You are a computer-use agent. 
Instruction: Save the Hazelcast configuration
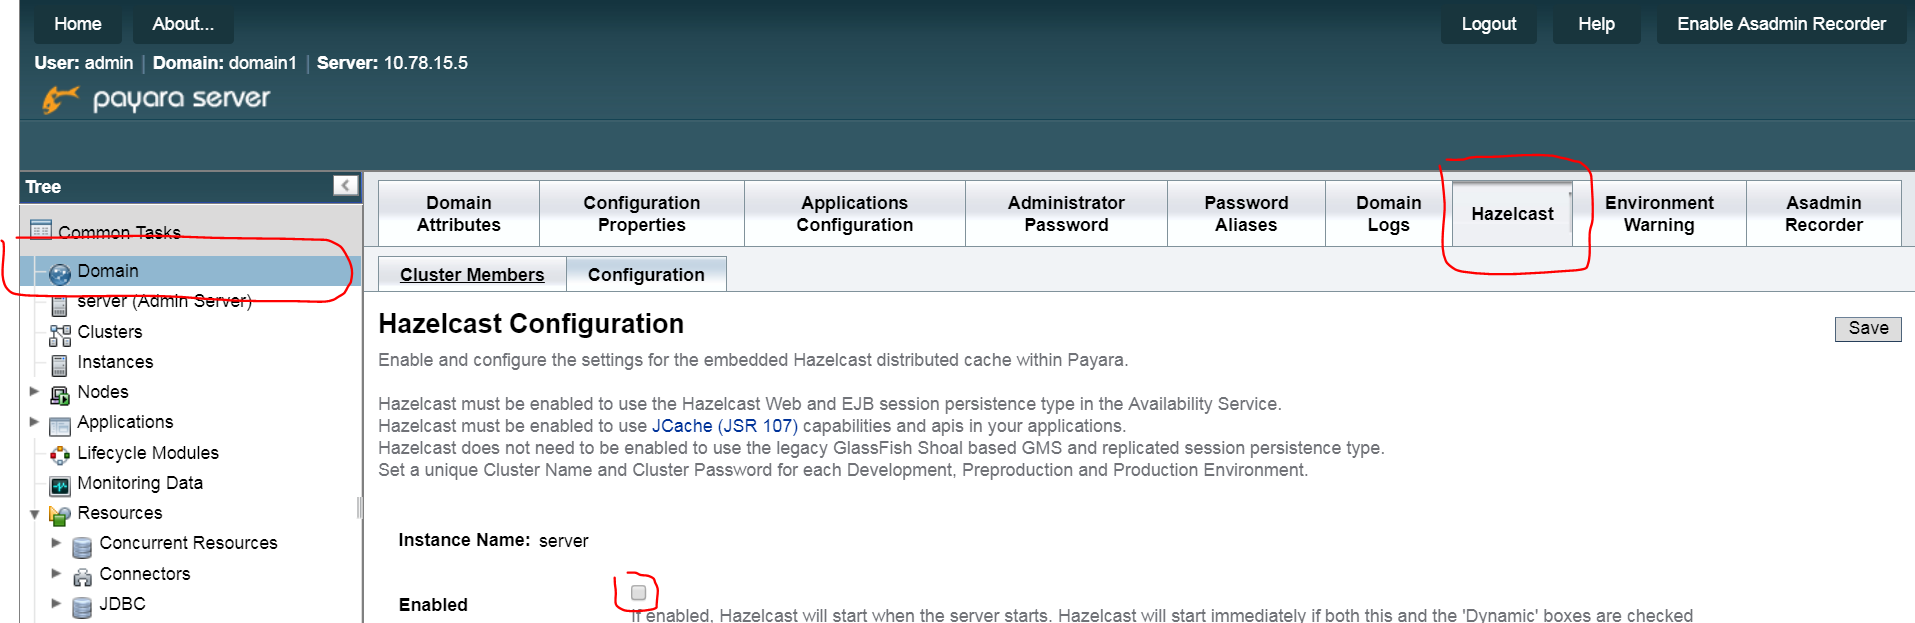1868,328
